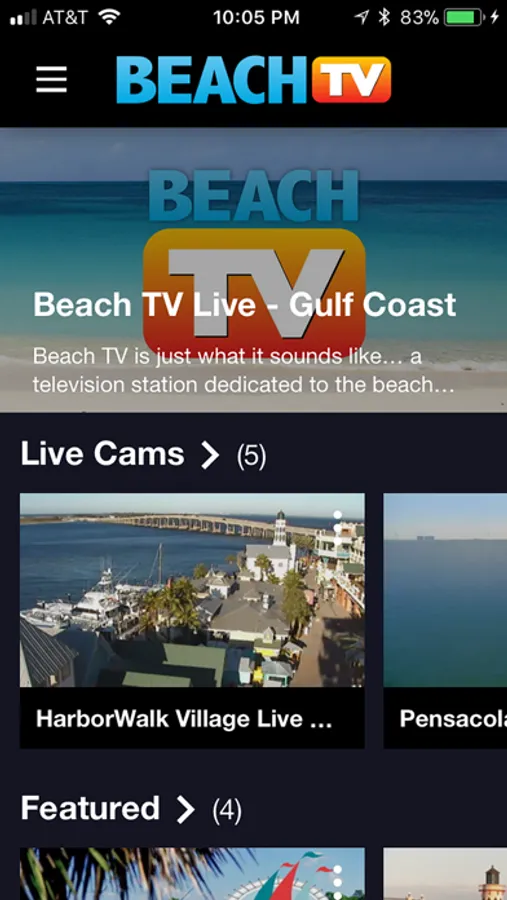Tap the Beach TV logo in header
Screen dimensions: 507x900
click(x=253, y=80)
